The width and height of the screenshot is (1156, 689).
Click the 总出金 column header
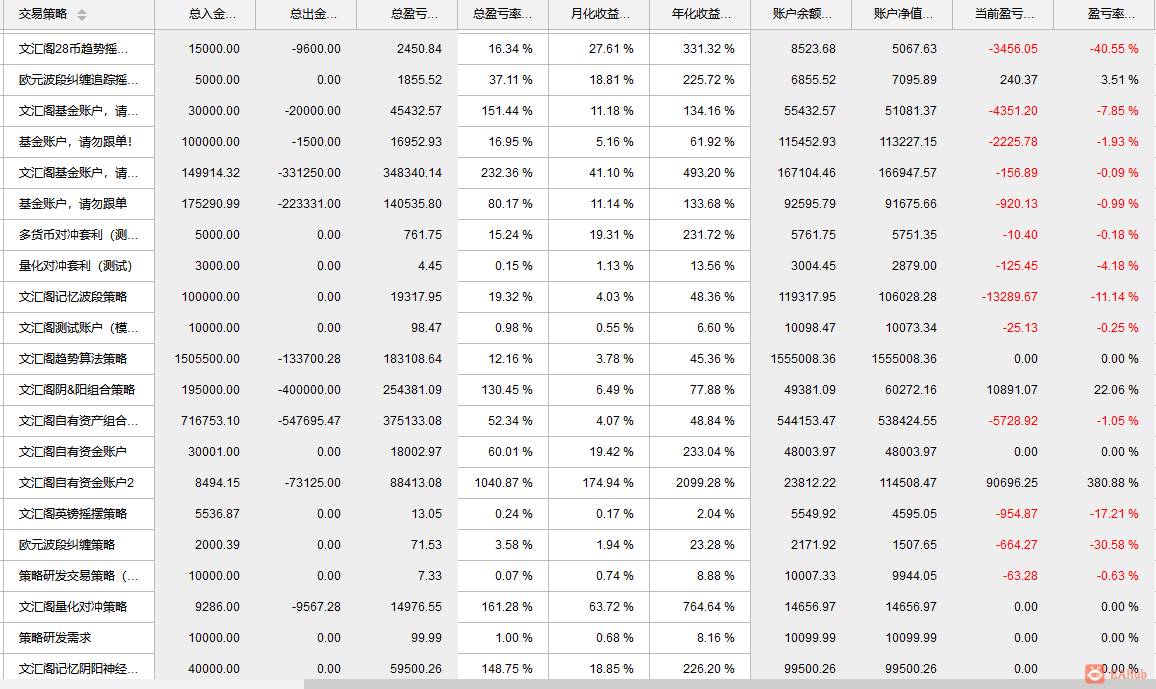(x=313, y=15)
